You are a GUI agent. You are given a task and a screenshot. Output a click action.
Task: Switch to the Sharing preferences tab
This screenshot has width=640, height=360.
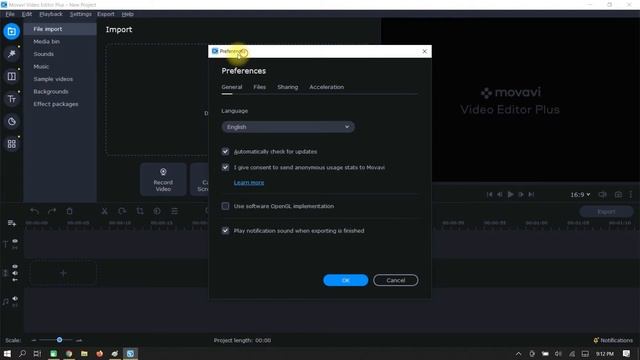click(x=288, y=87)
